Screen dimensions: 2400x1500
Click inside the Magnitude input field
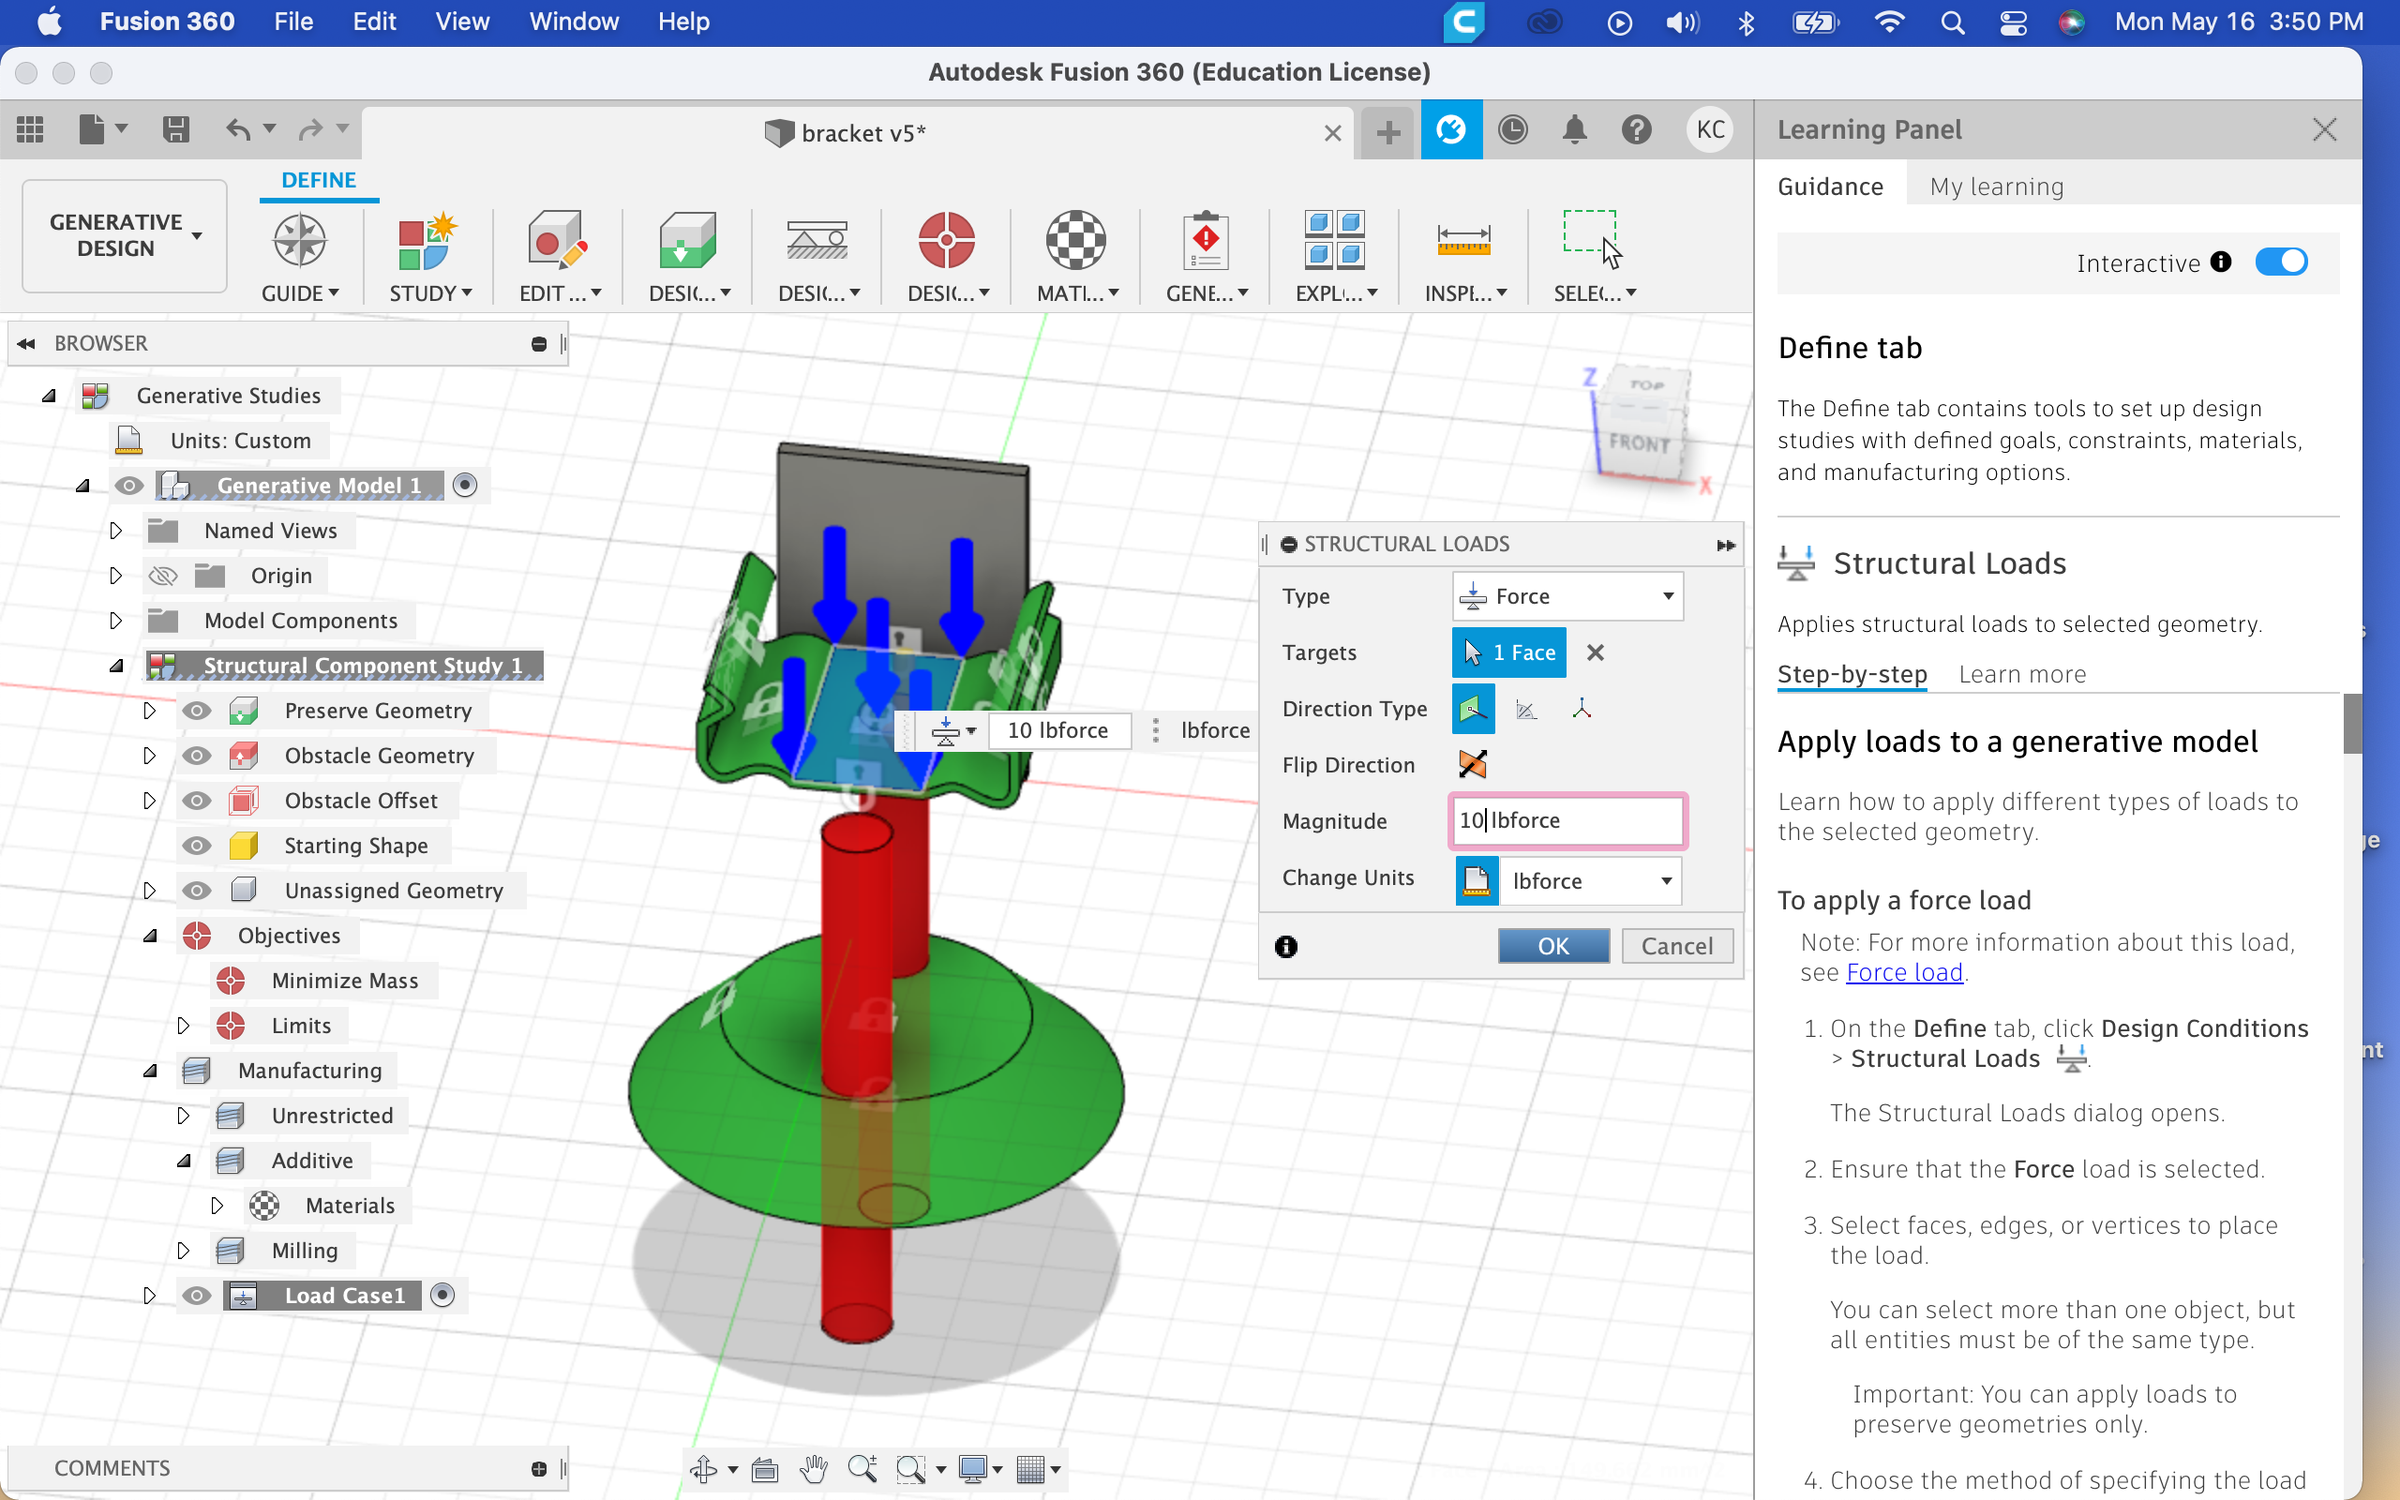[1566, 820]
